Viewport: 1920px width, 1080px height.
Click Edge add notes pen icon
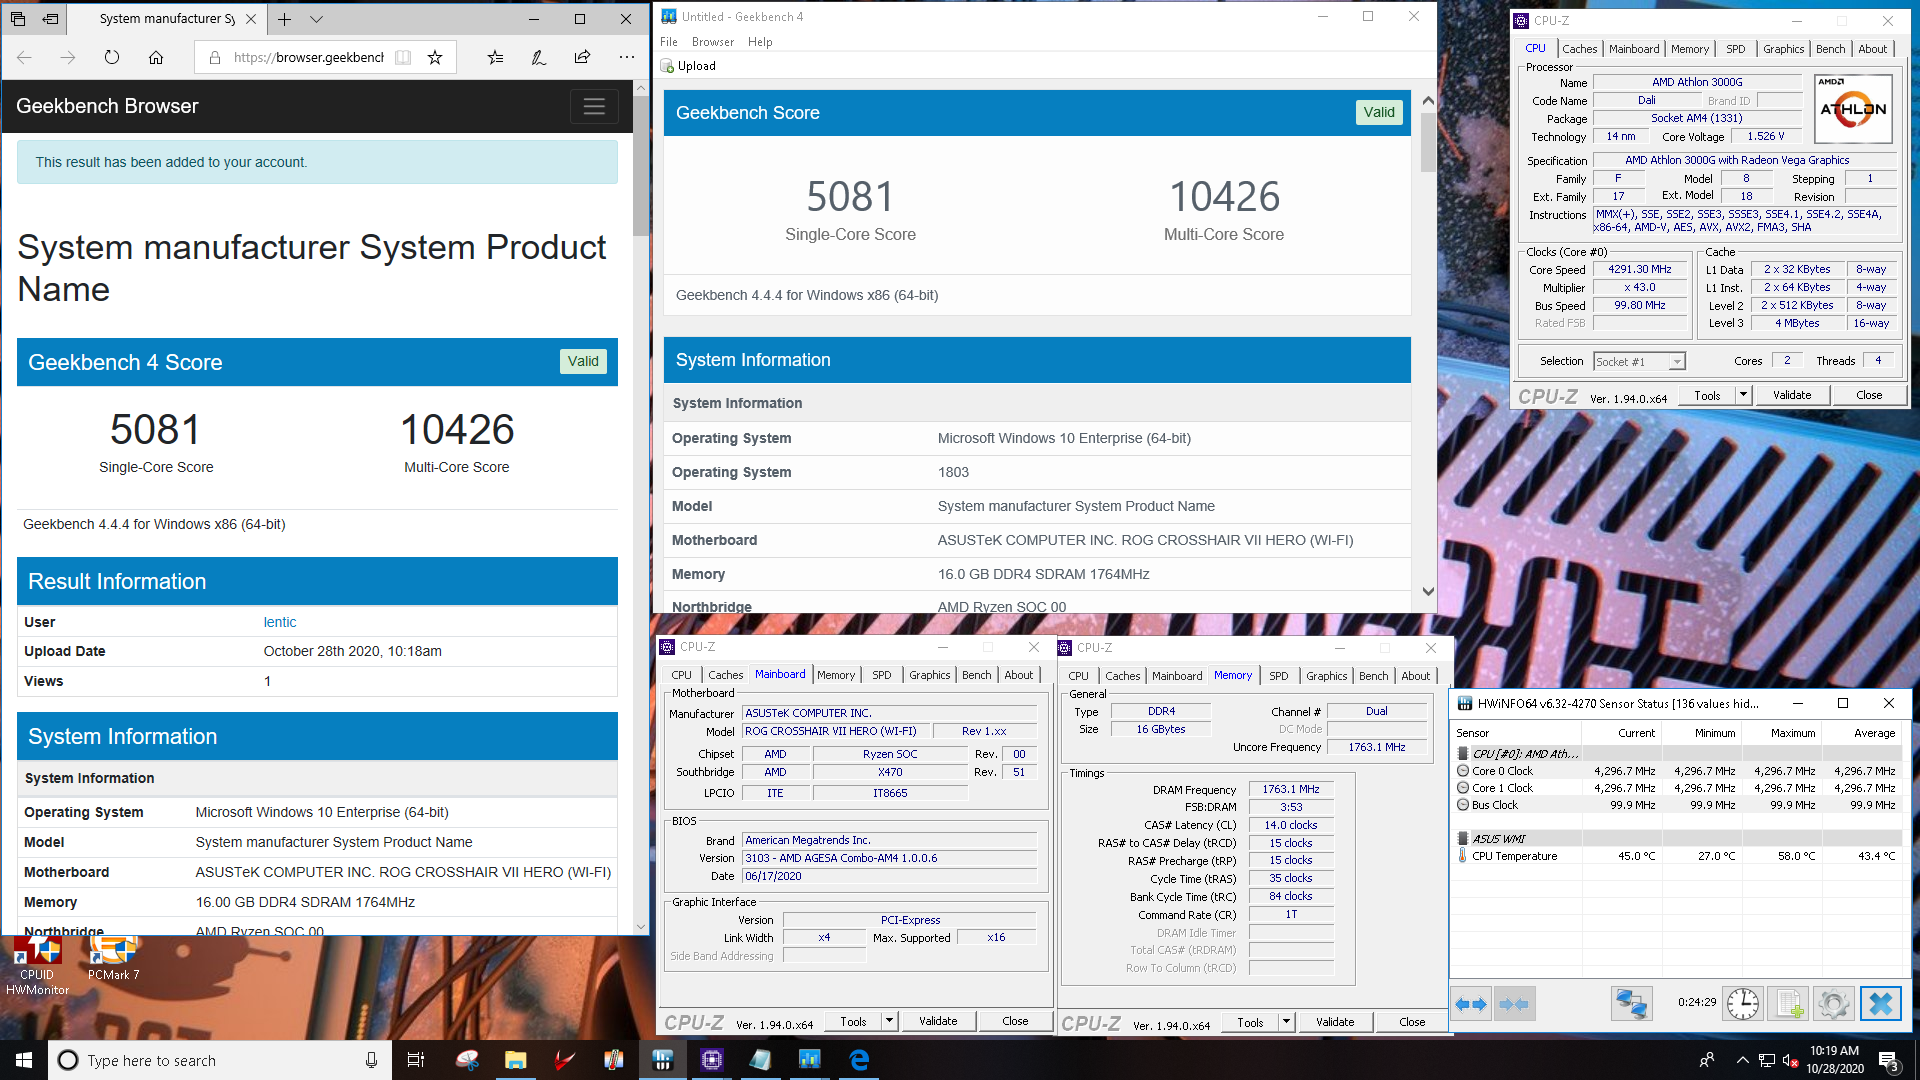tap(538, 58)
